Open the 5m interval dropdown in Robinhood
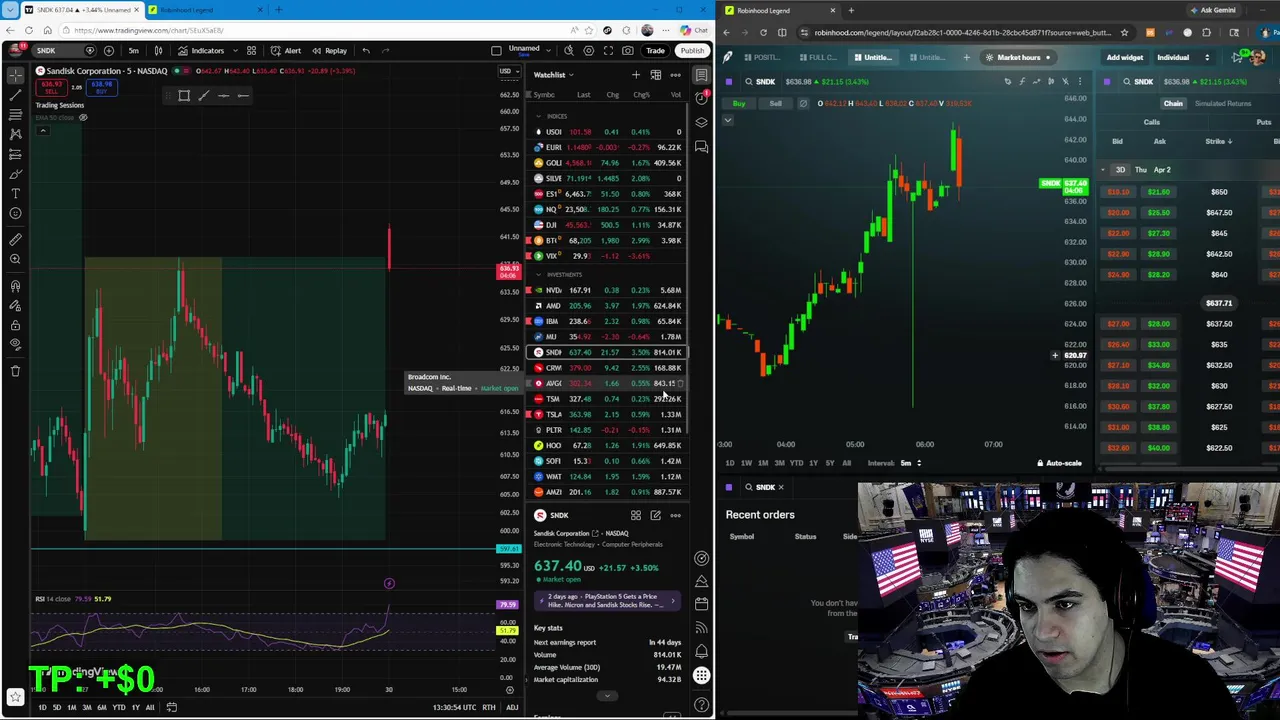 909,463
